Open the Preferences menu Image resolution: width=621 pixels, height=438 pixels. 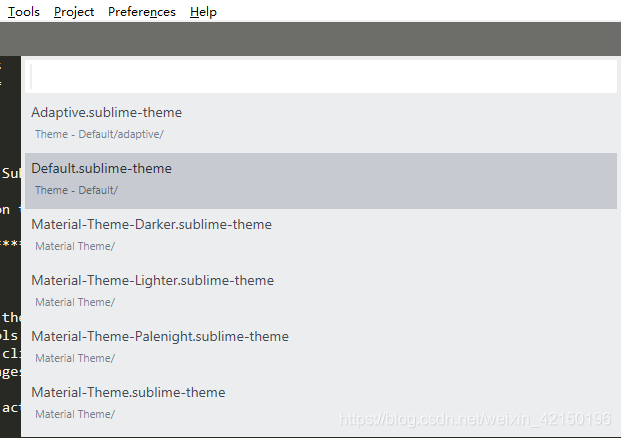[x=142, y=12]
